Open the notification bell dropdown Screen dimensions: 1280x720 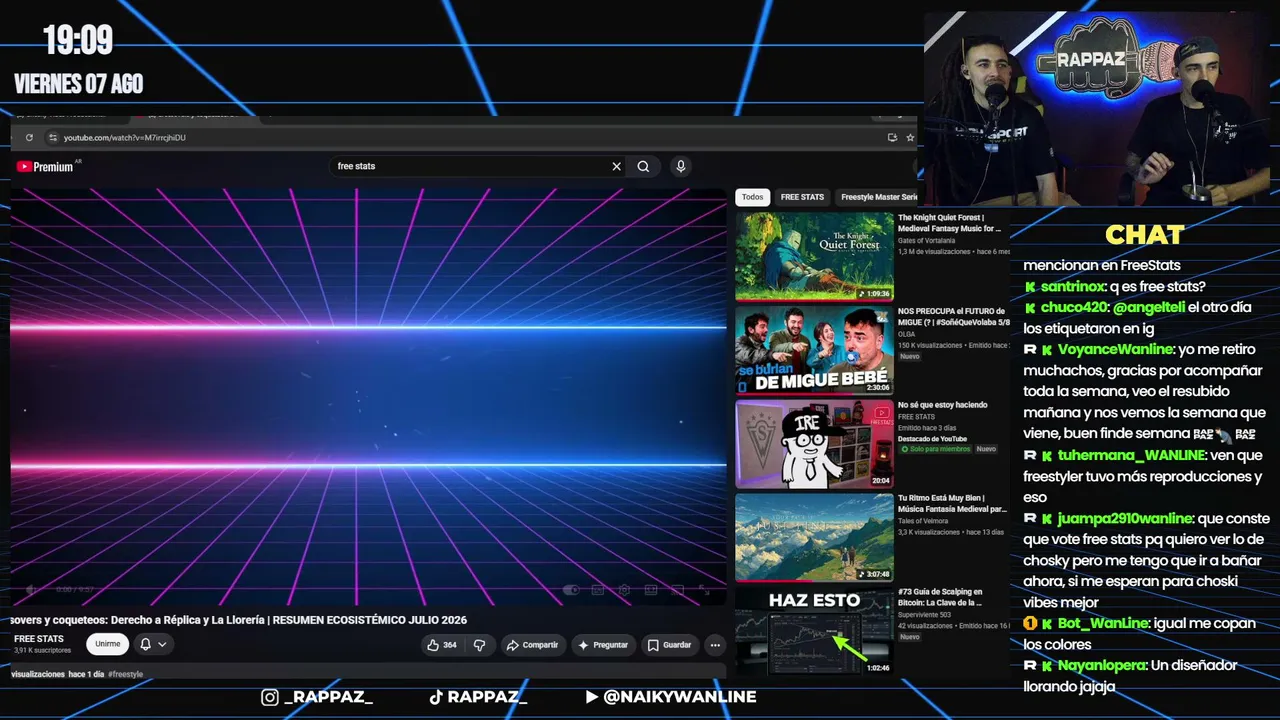pyautogui.click(x=153, y=644)
